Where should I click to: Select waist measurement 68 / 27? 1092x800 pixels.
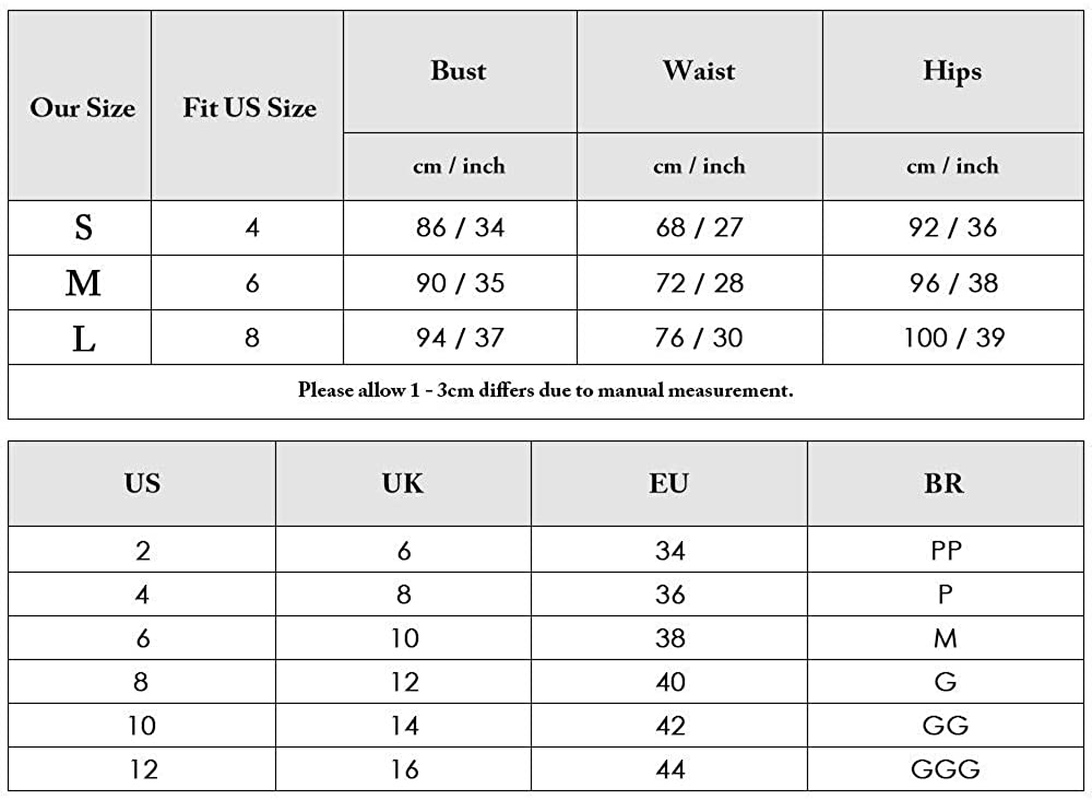(699, 228)
